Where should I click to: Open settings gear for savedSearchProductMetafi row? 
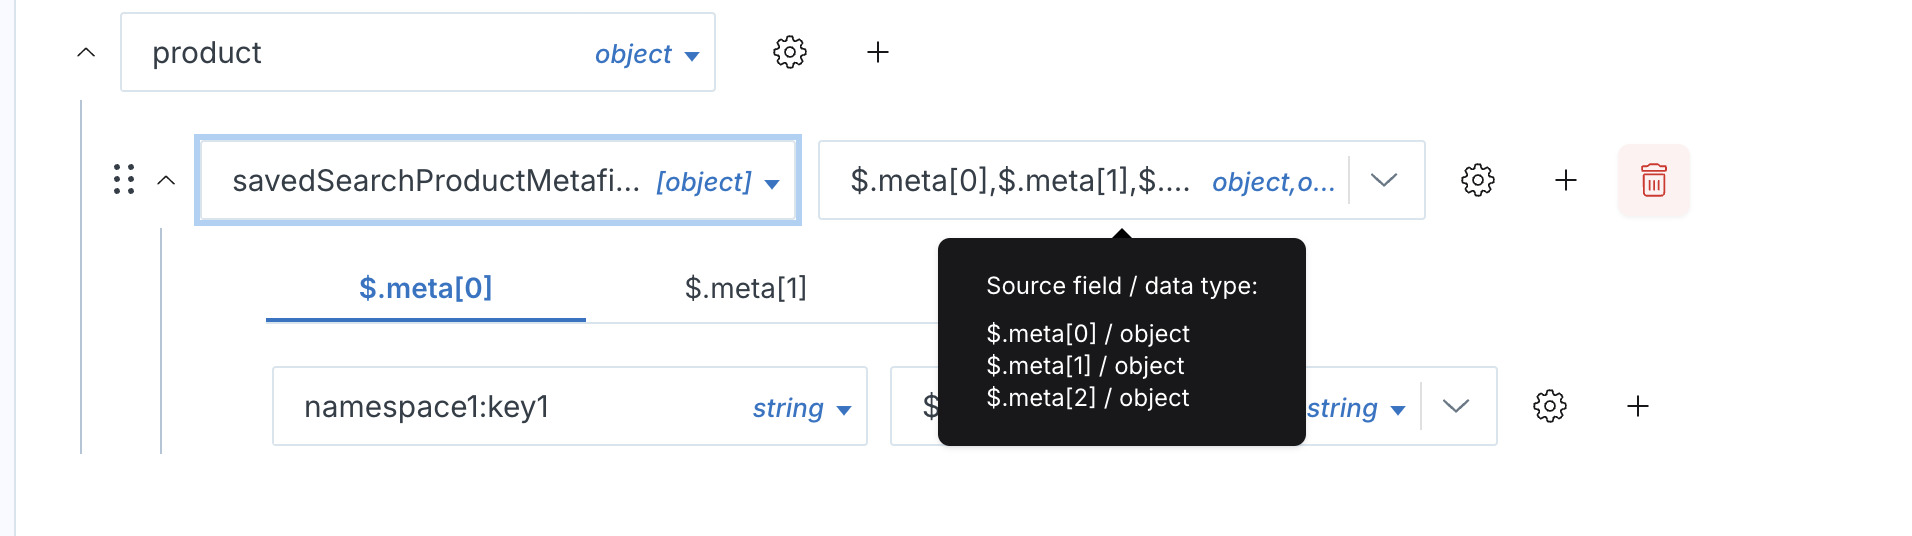1477,180
